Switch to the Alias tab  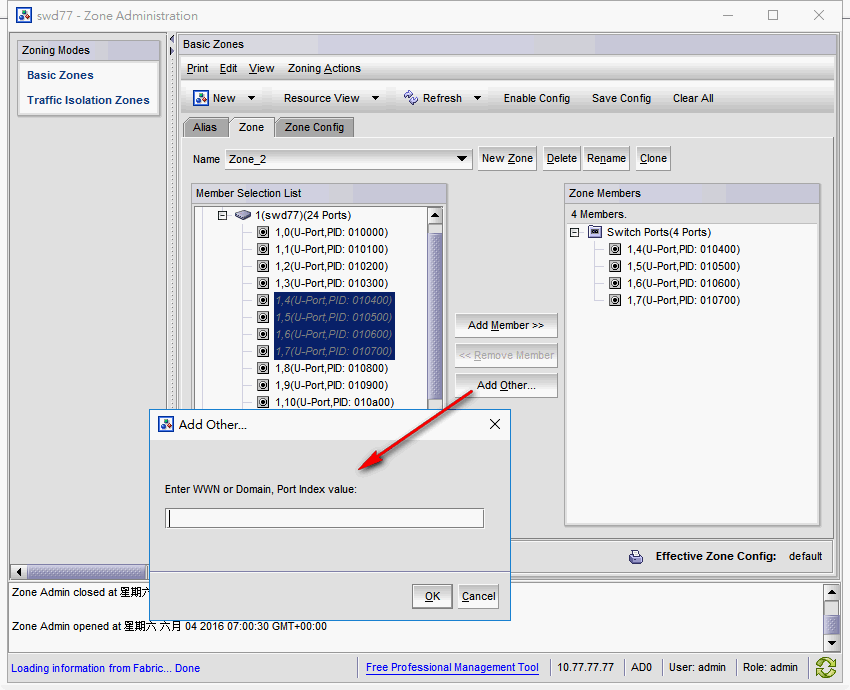click(x=205, y=127)
